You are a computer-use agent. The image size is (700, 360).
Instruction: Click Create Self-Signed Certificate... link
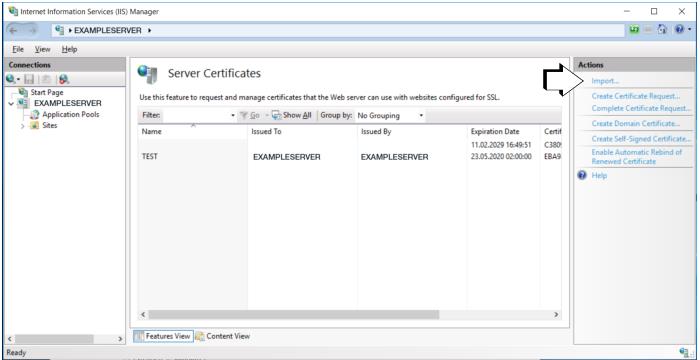pyautogui.click(x=641, y=139)
